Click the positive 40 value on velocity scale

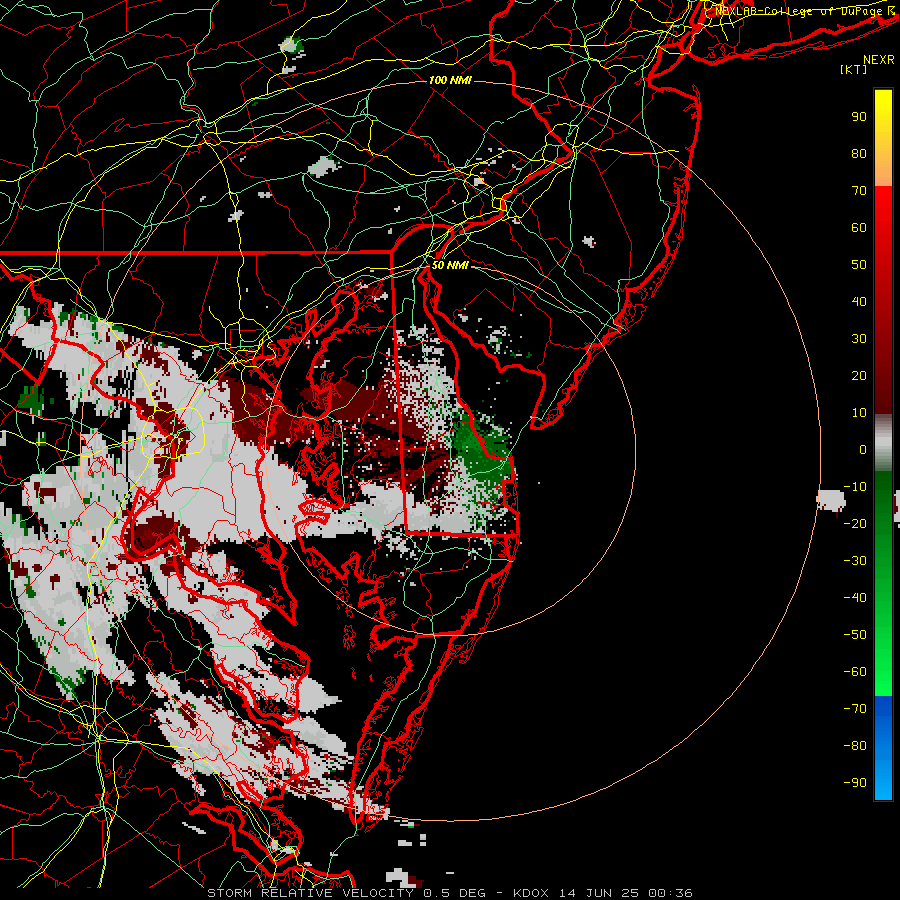pyautogui.click(x=859, y=301)
